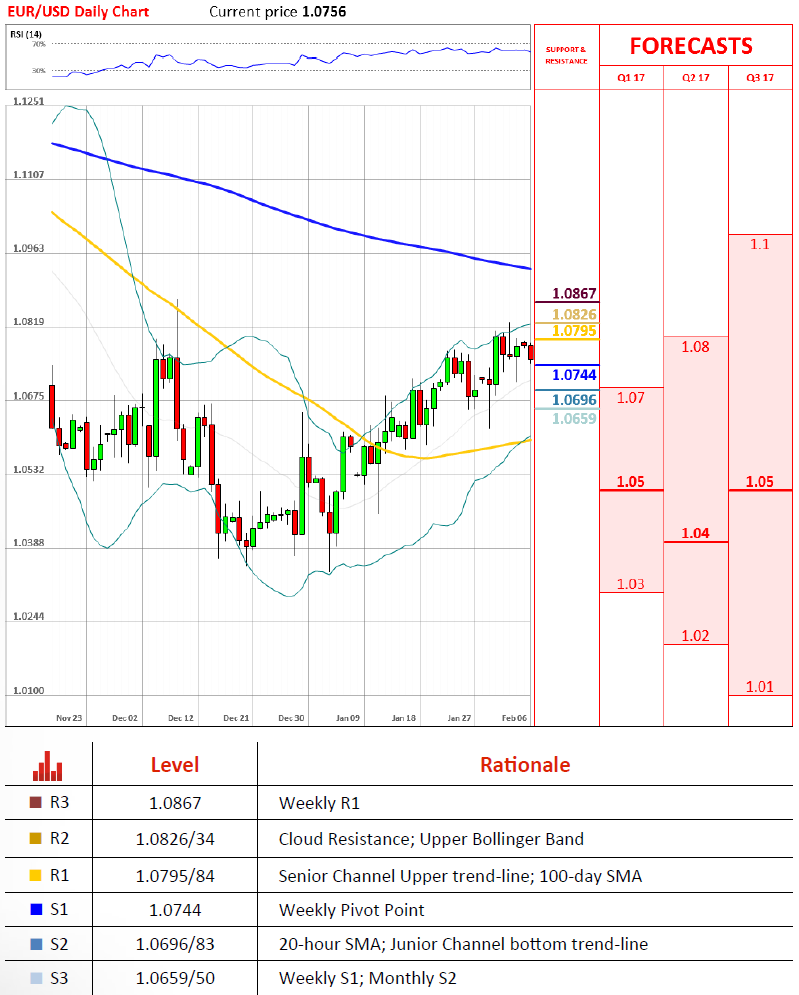Click the 1.0819 price axis label
The image size is (799, 995).
point(29,322)
